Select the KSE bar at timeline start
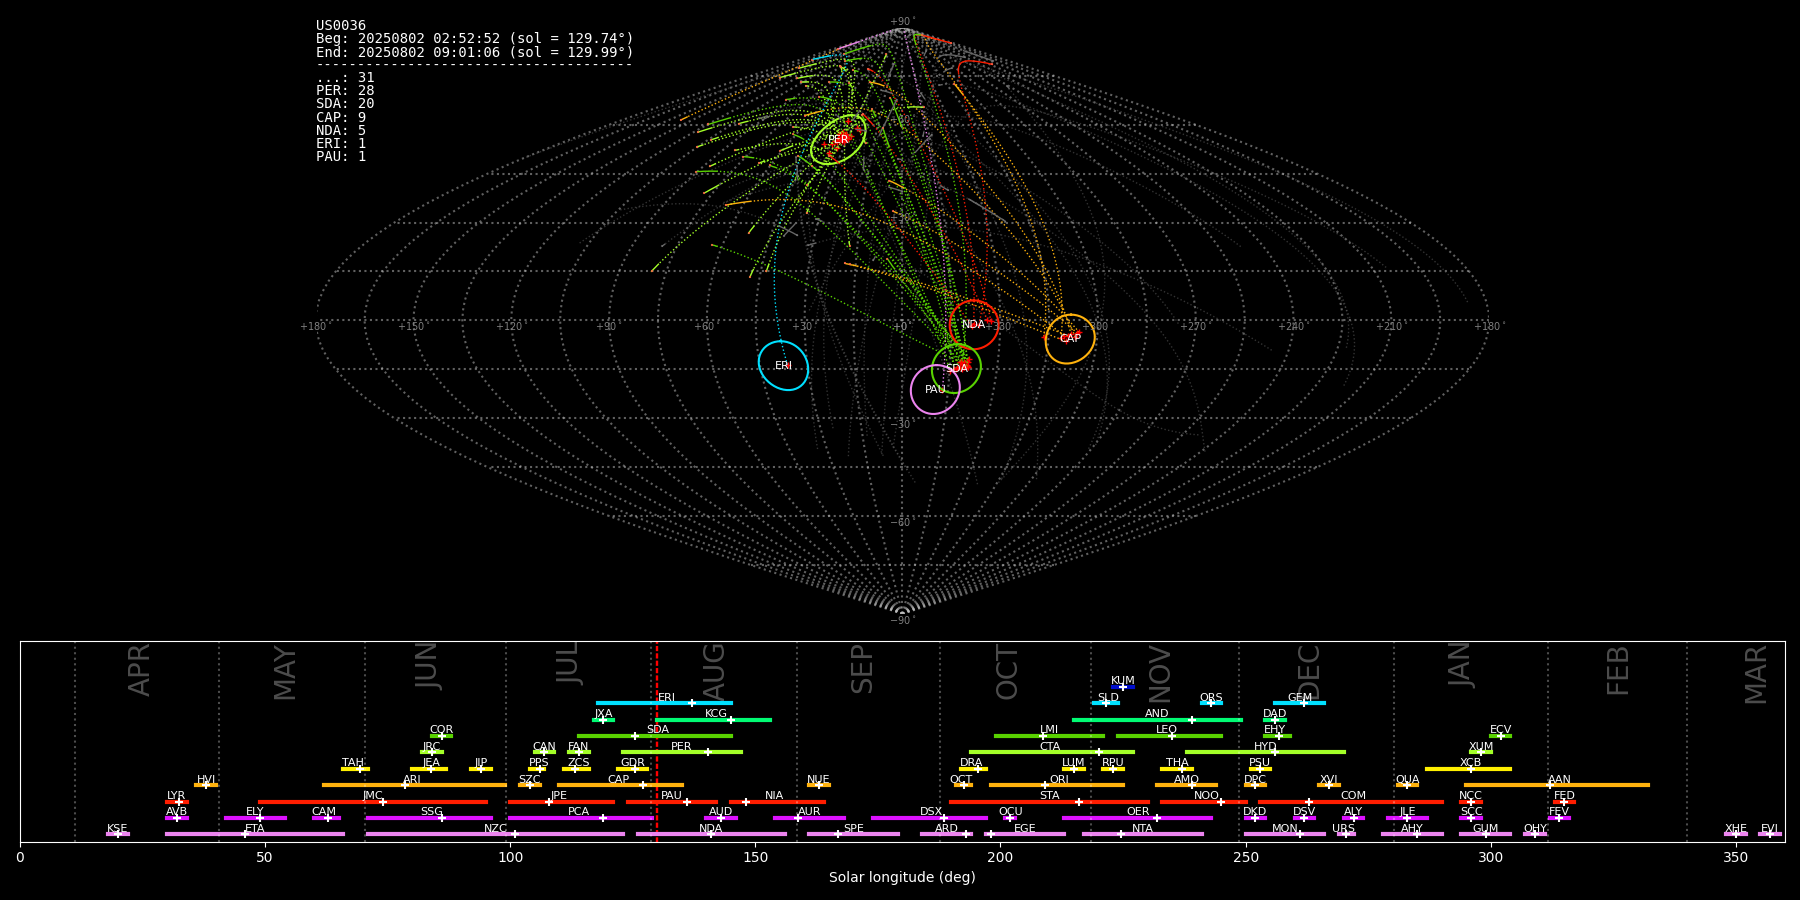The height and width of the screenshot is (900, 1800). coord(118,834)
